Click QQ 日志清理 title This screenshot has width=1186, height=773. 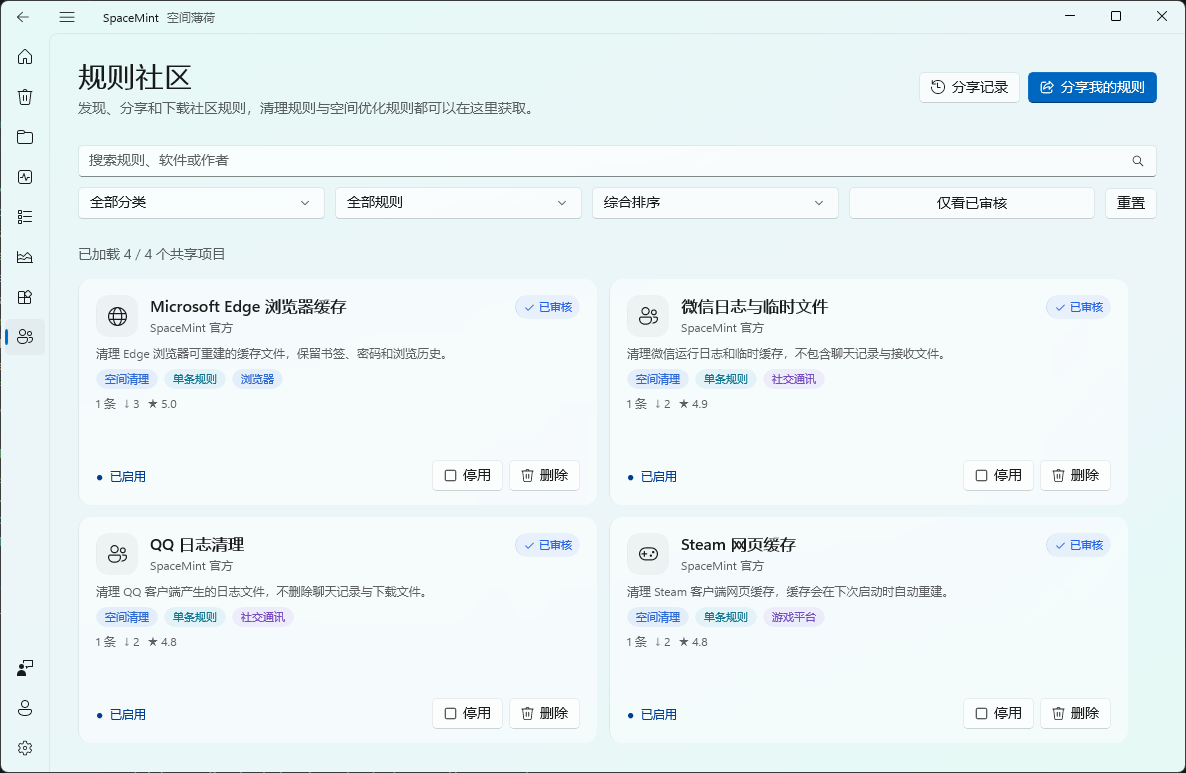[x=197, y=545]
